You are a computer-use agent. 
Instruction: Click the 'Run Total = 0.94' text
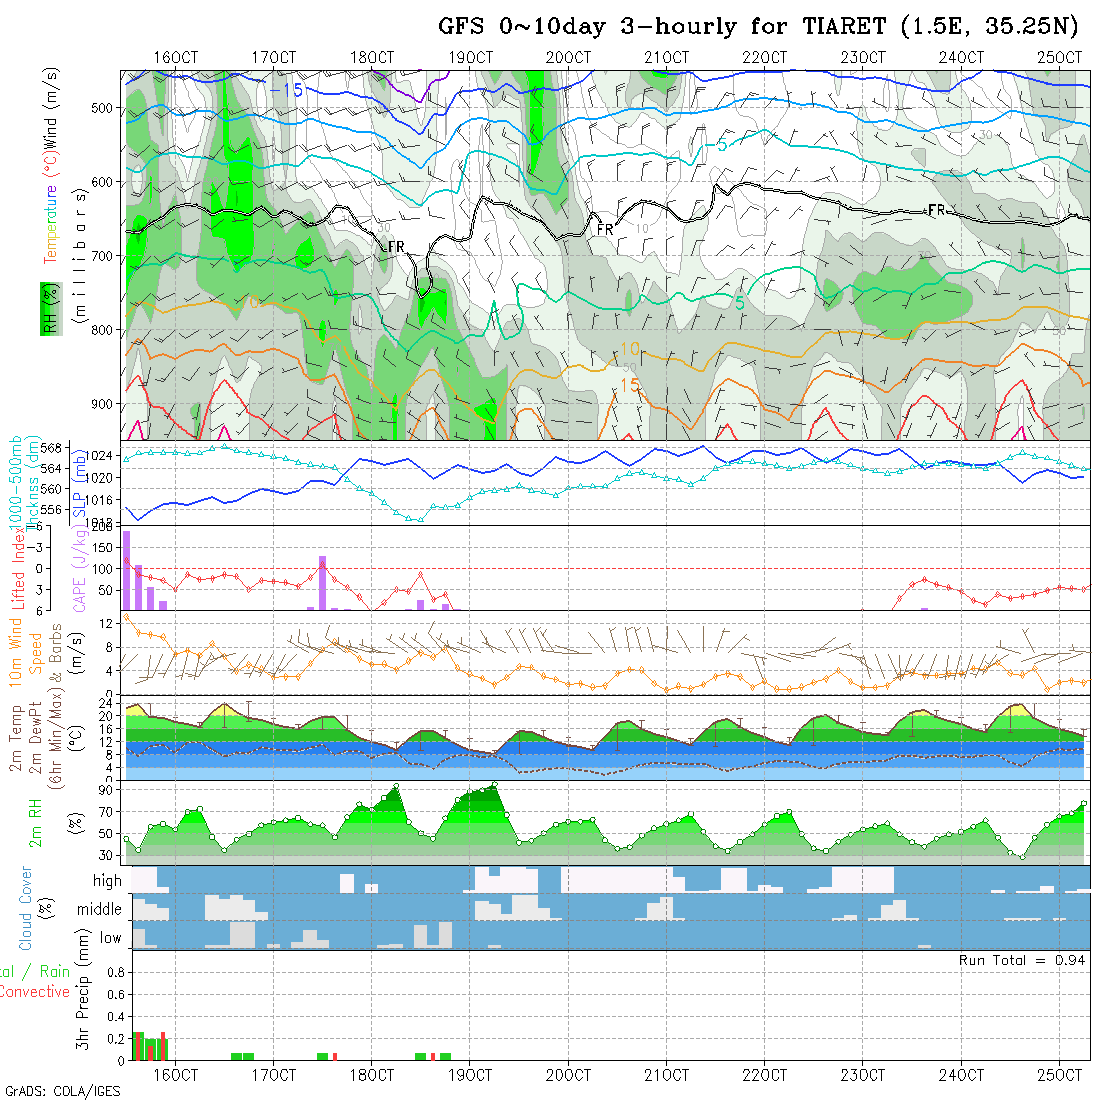click(1022, 960)
